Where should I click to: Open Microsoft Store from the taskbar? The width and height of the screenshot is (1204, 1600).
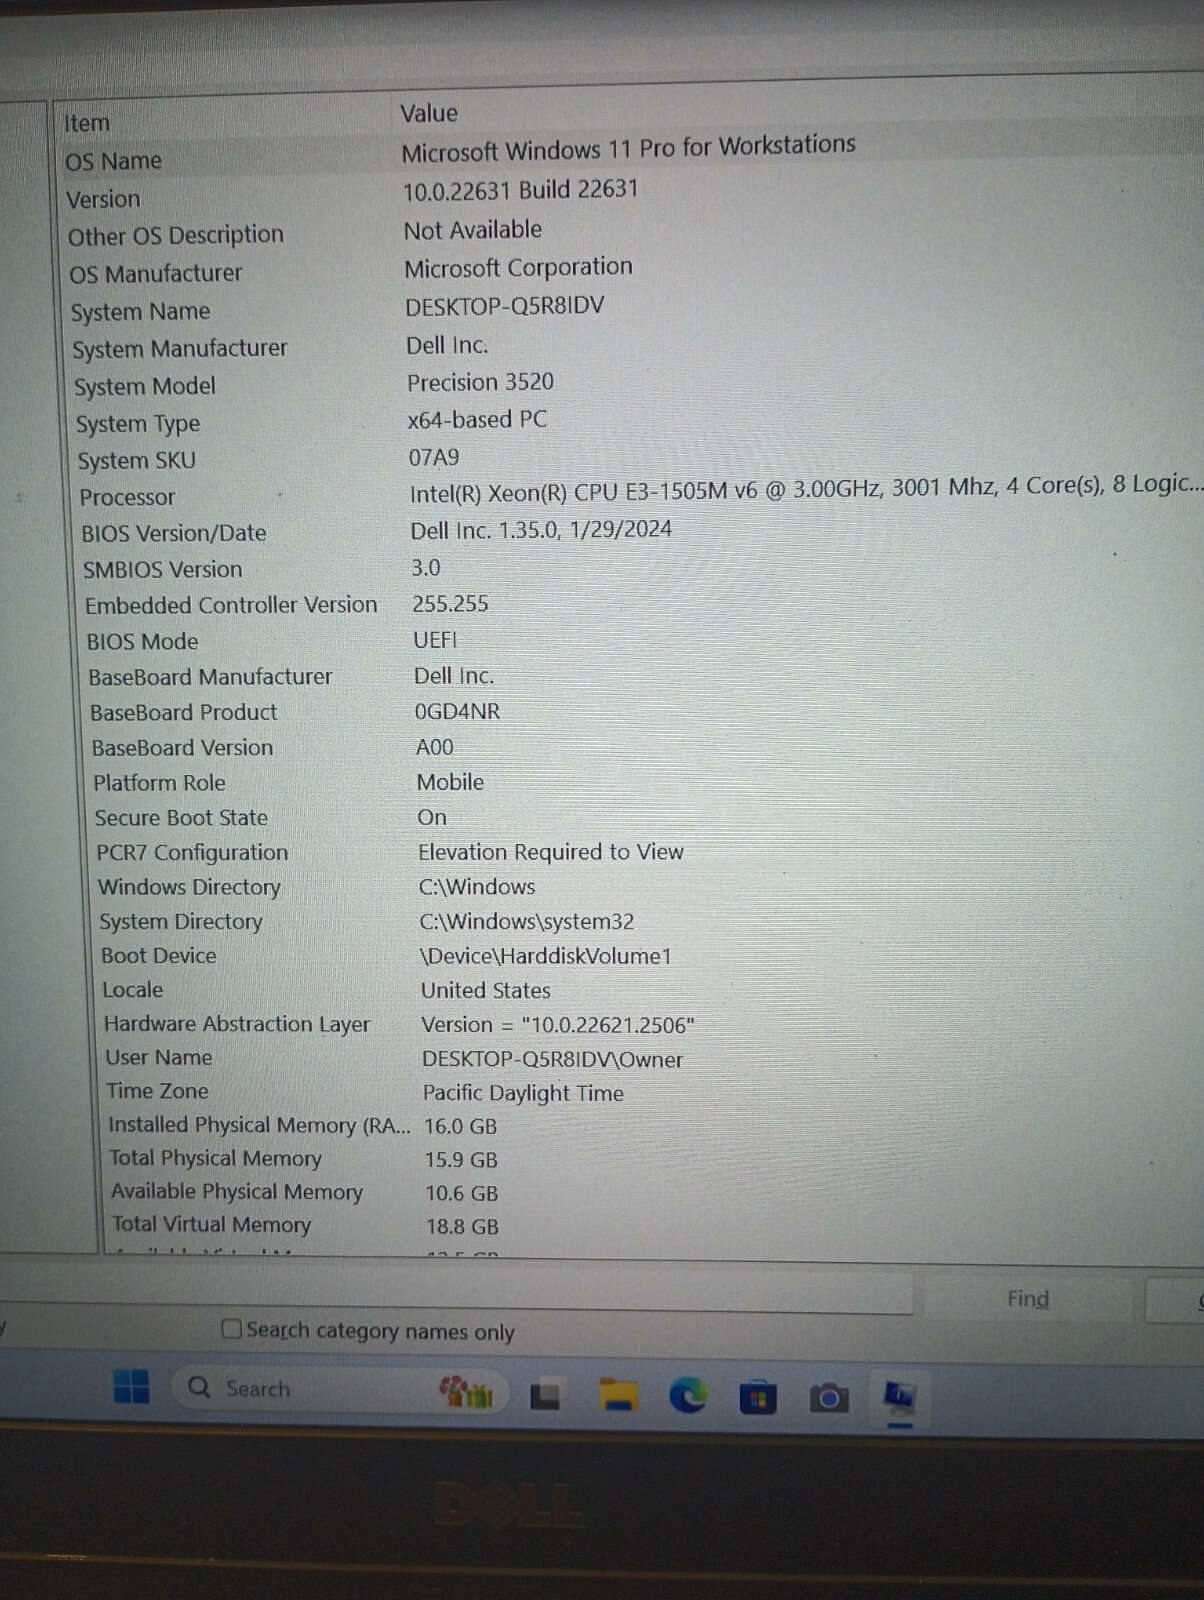[758, 1397]
